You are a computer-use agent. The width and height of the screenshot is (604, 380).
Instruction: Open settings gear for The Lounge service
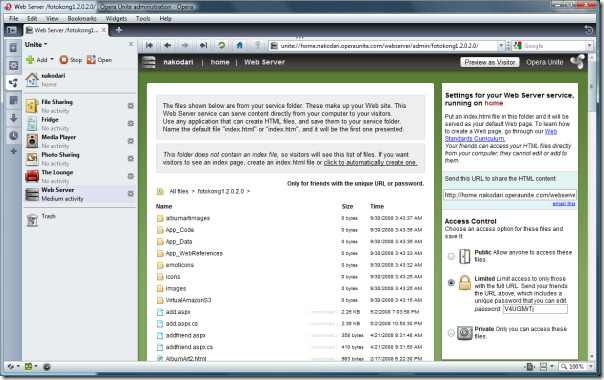(x=131, y=176)
